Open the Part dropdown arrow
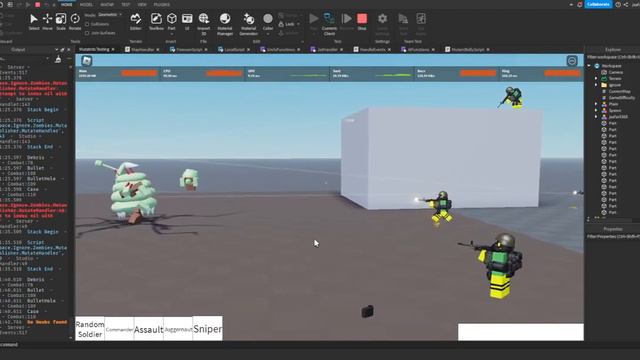The width and height of the screenshot is (640, 360). click(x=172, y=33)
